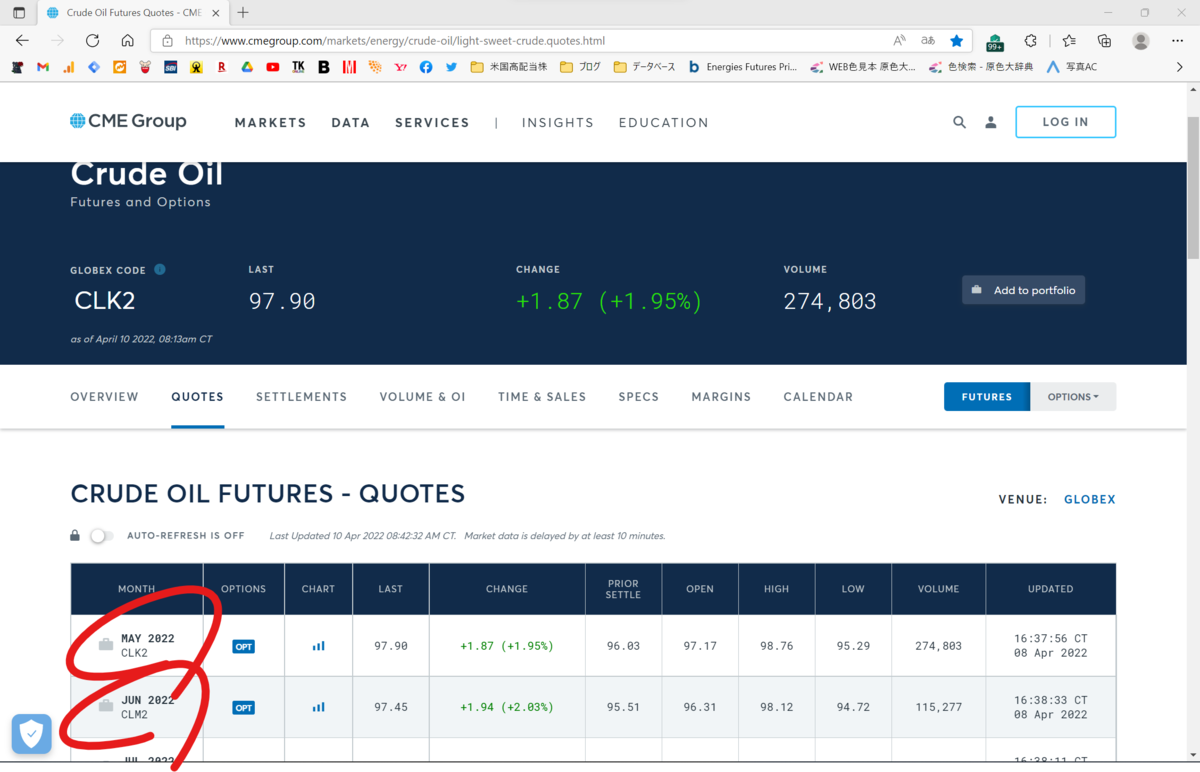Open the tab actions menu icon

click(19, 13)
